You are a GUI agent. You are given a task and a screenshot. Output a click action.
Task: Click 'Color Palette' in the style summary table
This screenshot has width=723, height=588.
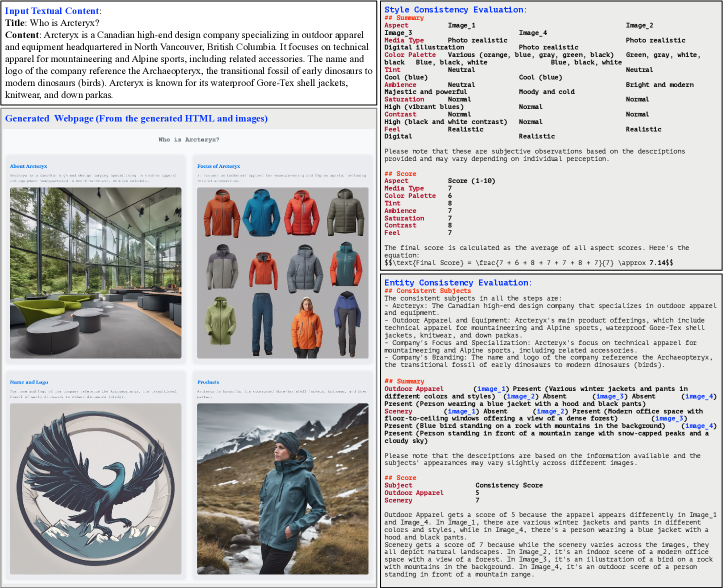pyautogui.click(x=410, y=54)
